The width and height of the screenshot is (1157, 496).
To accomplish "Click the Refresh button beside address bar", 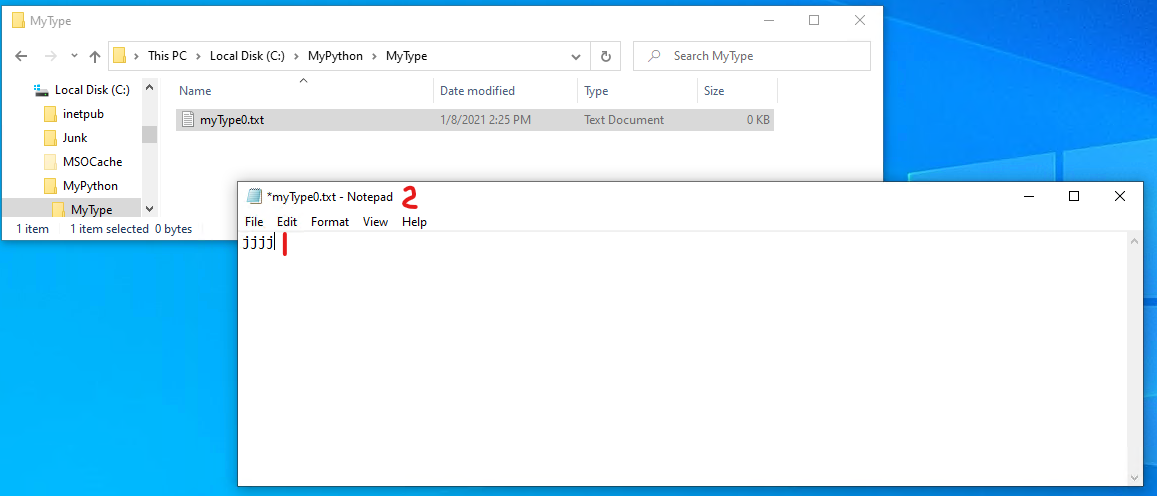I will tap(605, 56).
